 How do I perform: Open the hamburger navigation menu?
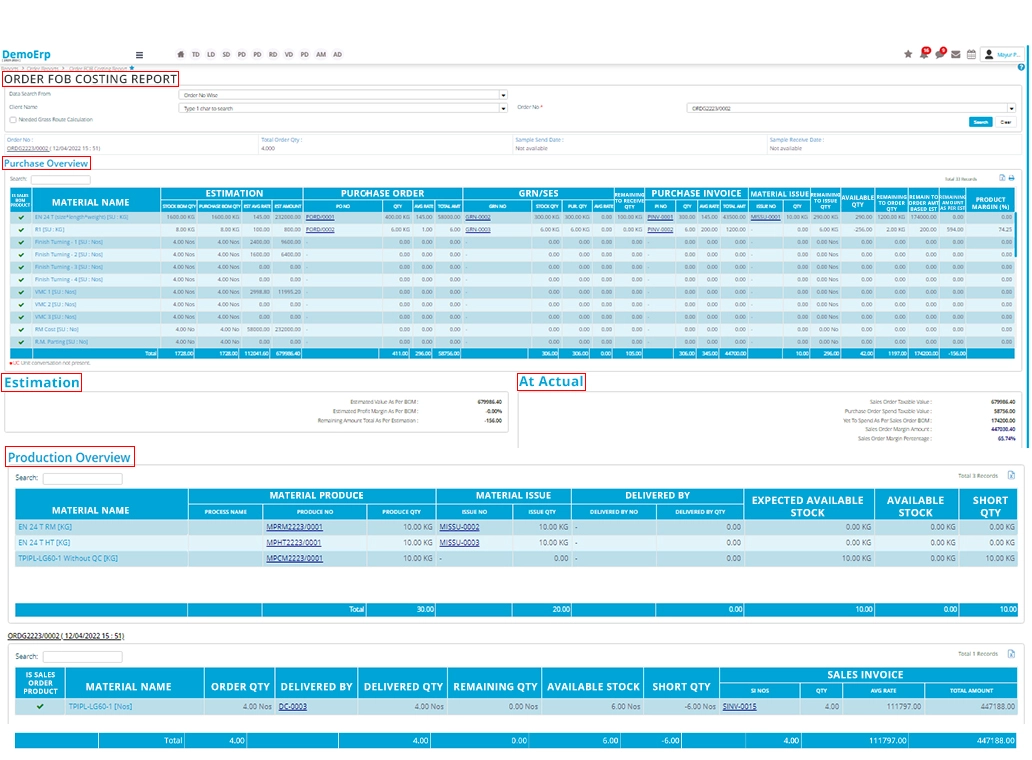coord(139,55)
